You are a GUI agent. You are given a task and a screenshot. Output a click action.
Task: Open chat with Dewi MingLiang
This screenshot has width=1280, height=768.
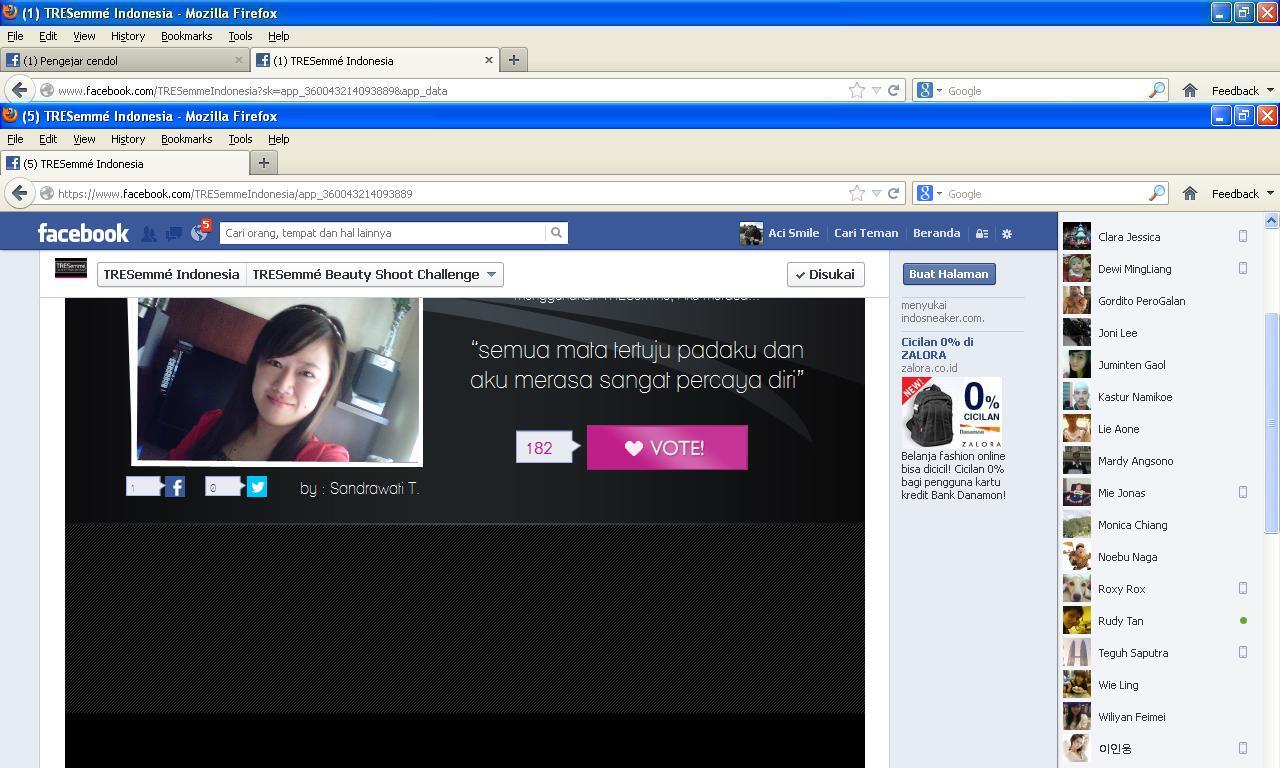click(x=1157, y=269)
